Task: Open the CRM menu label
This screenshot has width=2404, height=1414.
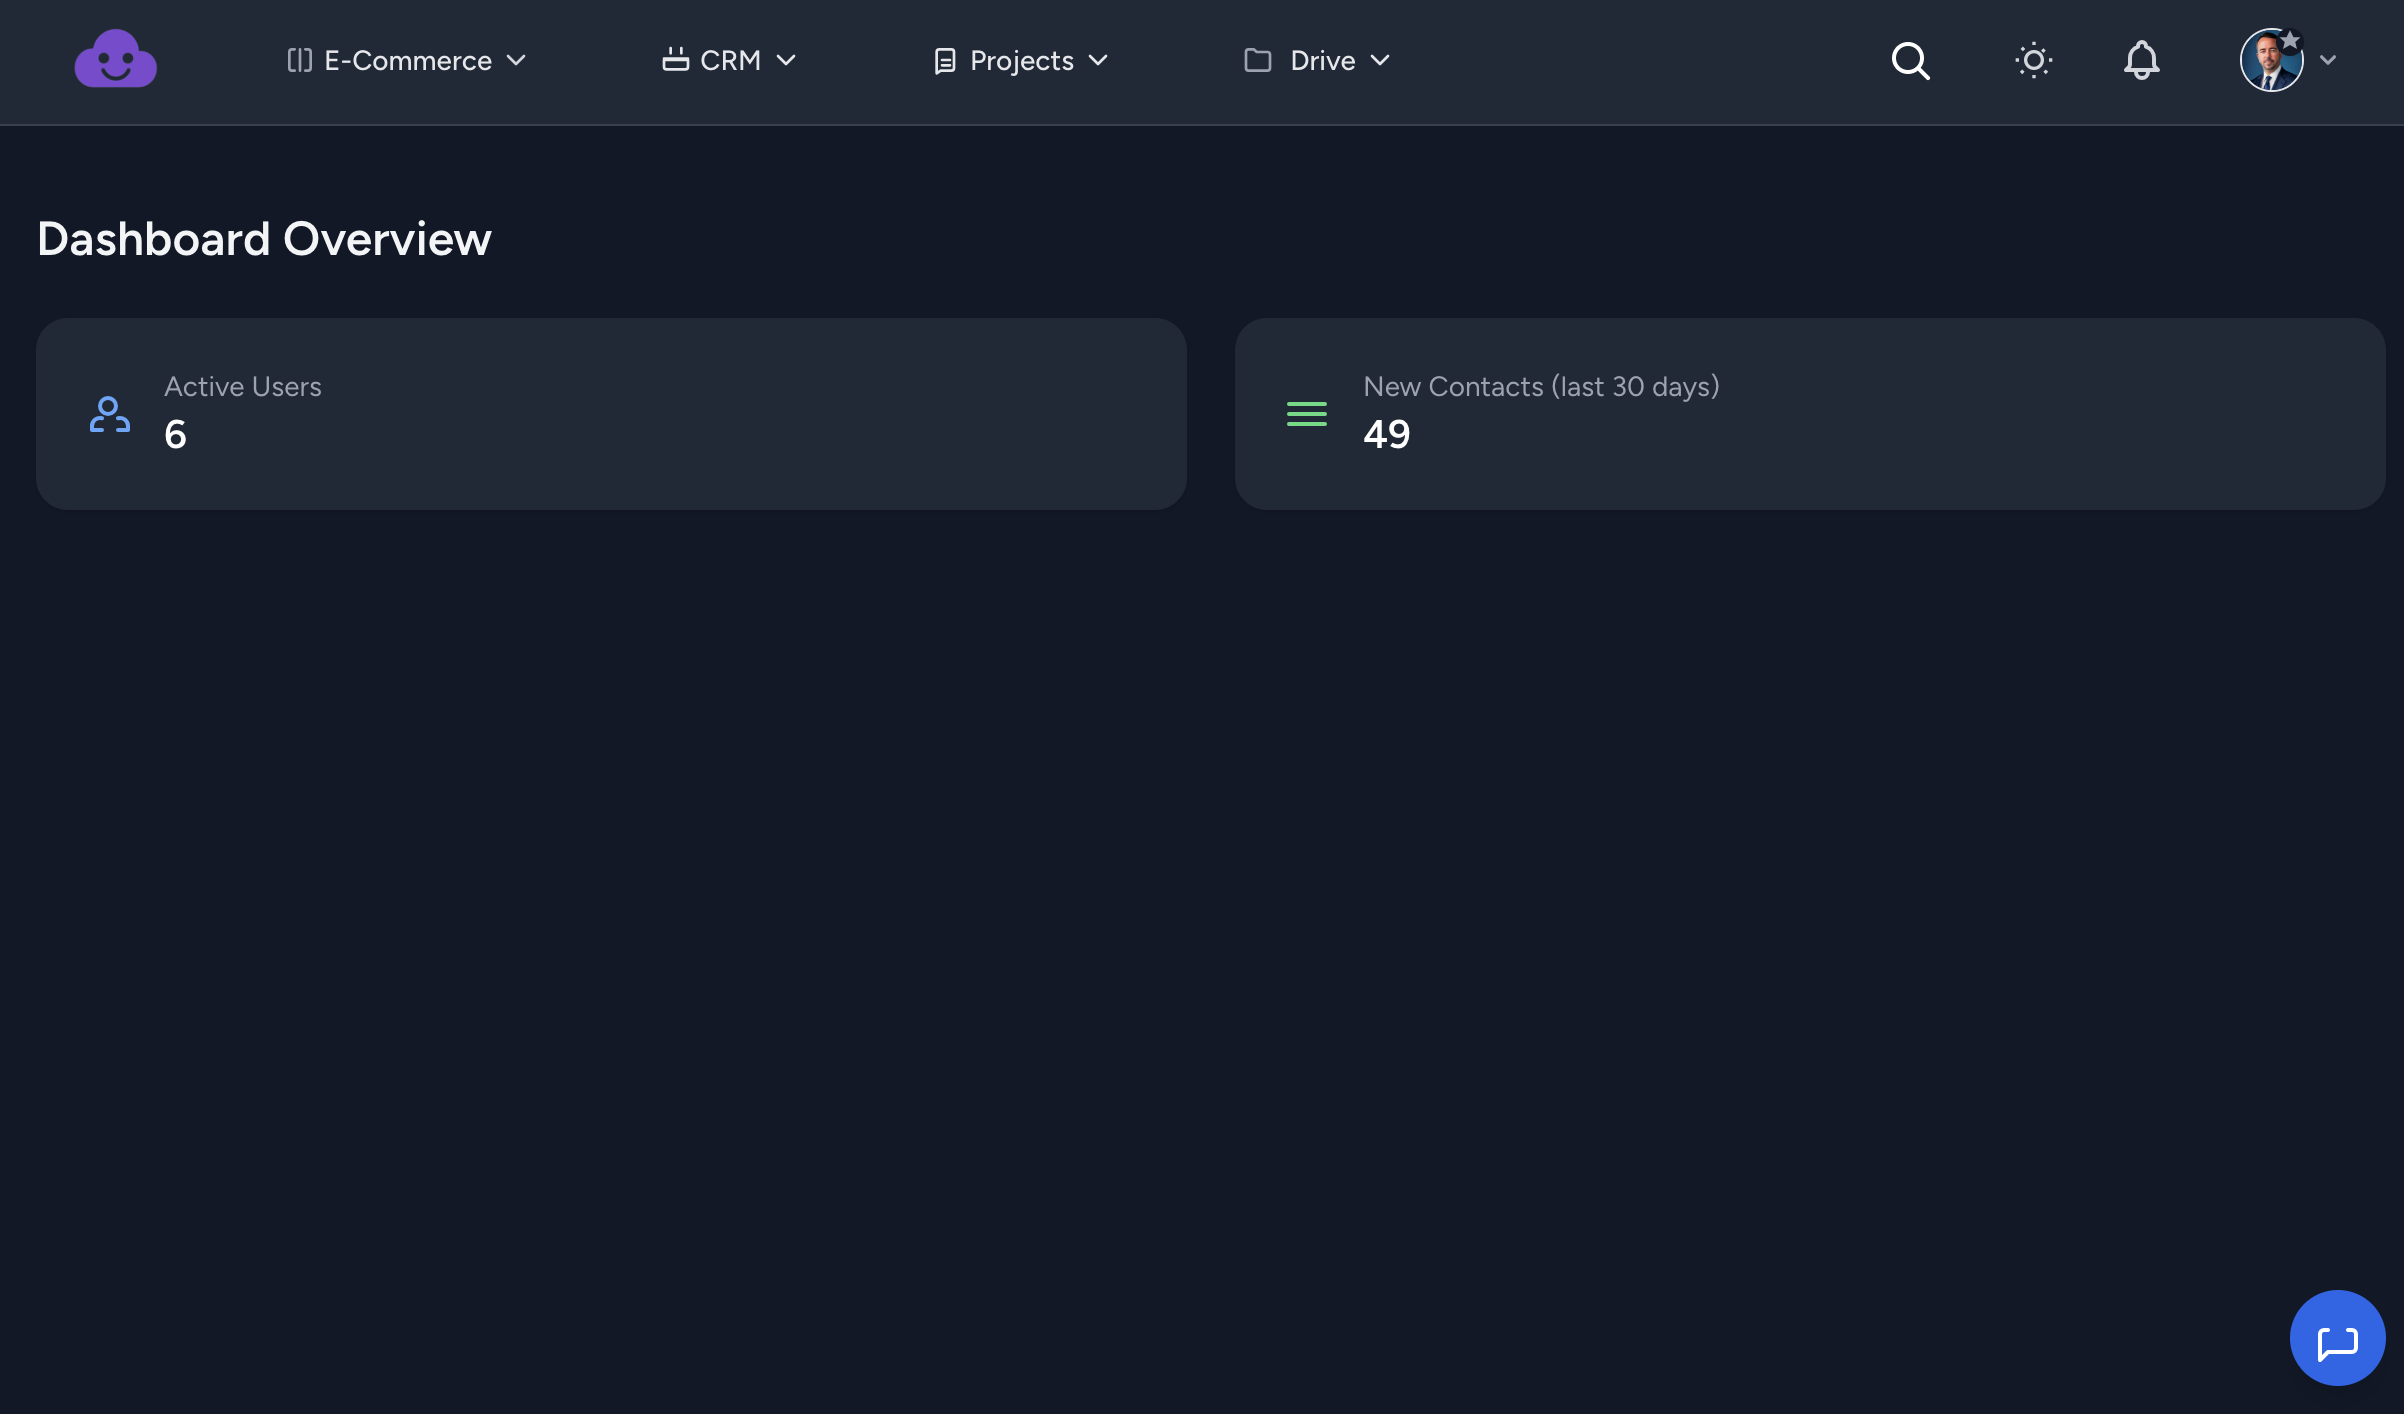Action: (730, 61)
